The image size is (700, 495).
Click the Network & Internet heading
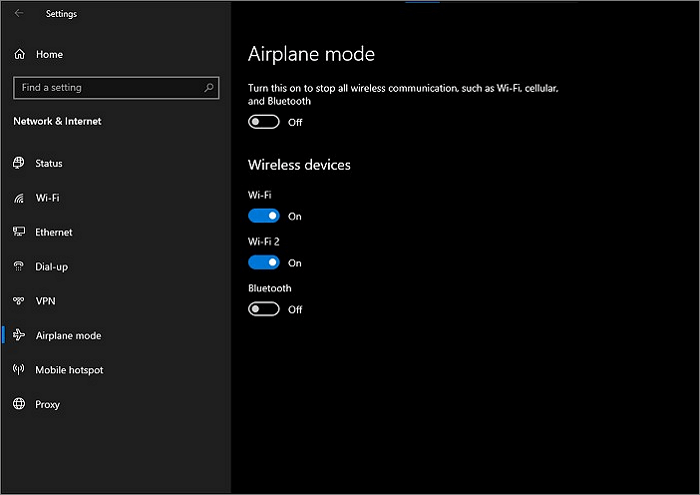click(58, 121)
